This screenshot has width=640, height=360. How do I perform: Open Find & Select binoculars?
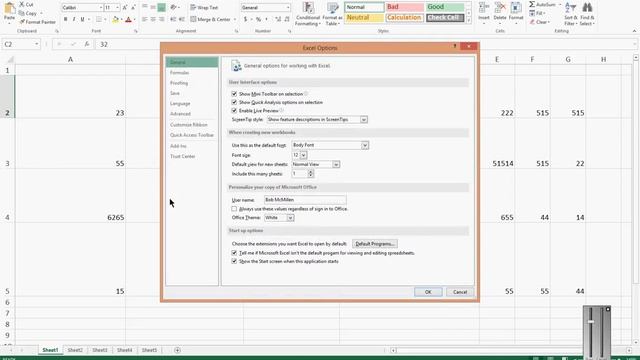coord(587,13)
